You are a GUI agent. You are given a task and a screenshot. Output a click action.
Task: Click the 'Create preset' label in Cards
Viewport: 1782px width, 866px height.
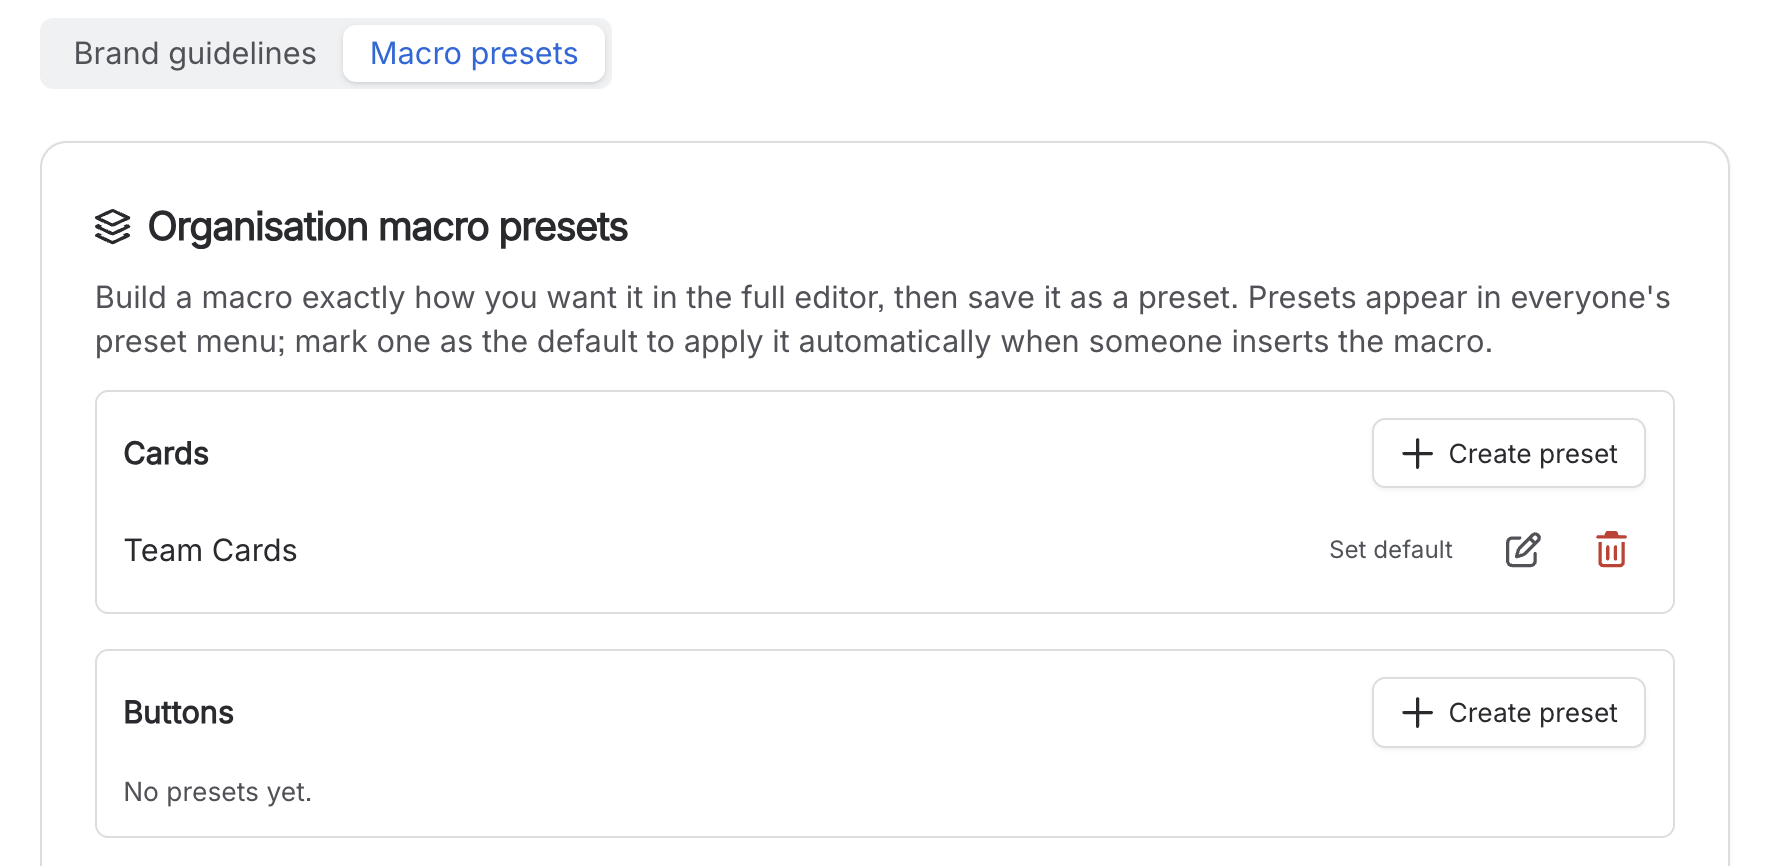(x=1533, y=454)
